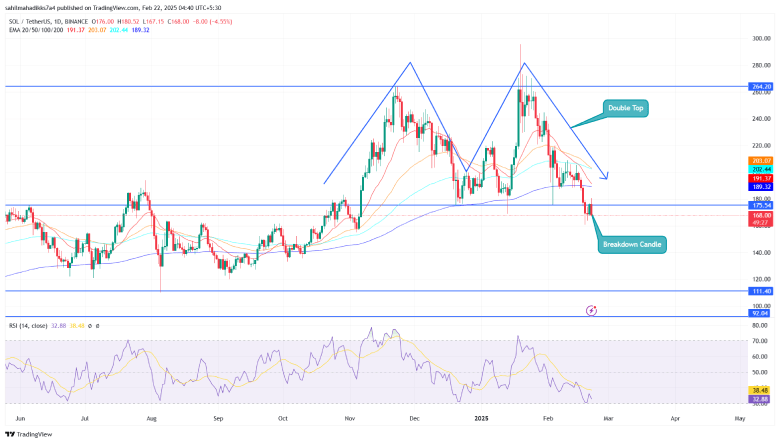Click the purple 32.88 RSI value tag

pyautogui.click(x=761, y=399)
